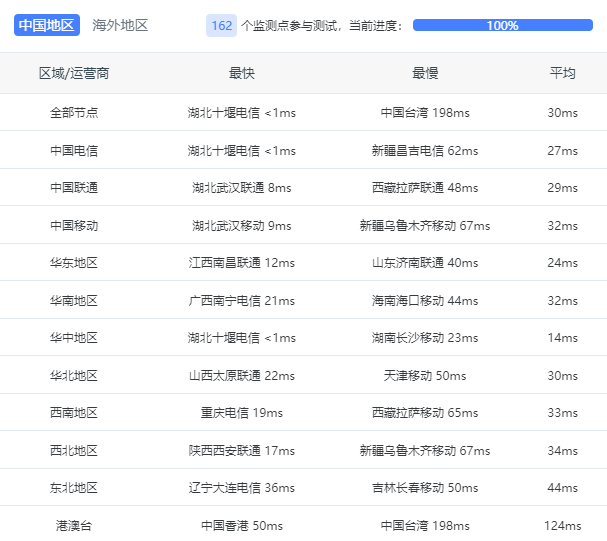607x541 pixels.
Task: Click 新疆乌鲁木齐移动 67ms in 西北地区 row
Action: [x=425, y=451]
